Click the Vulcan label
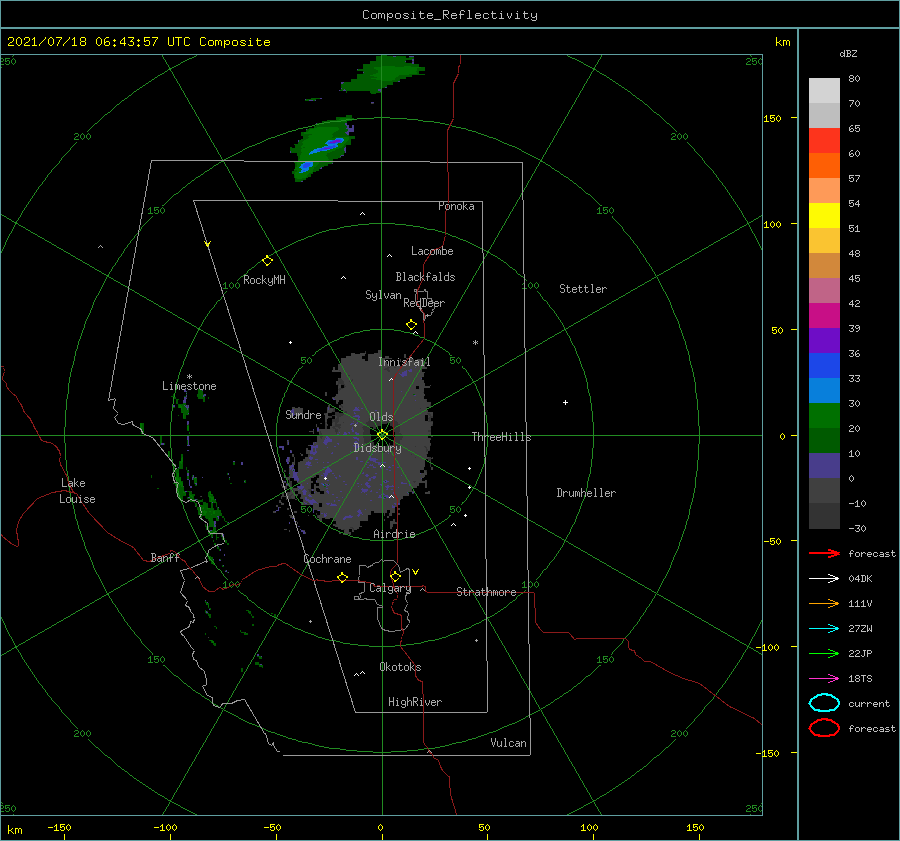The height and width of the screenshot is (841, 900). tap(509, 743)
